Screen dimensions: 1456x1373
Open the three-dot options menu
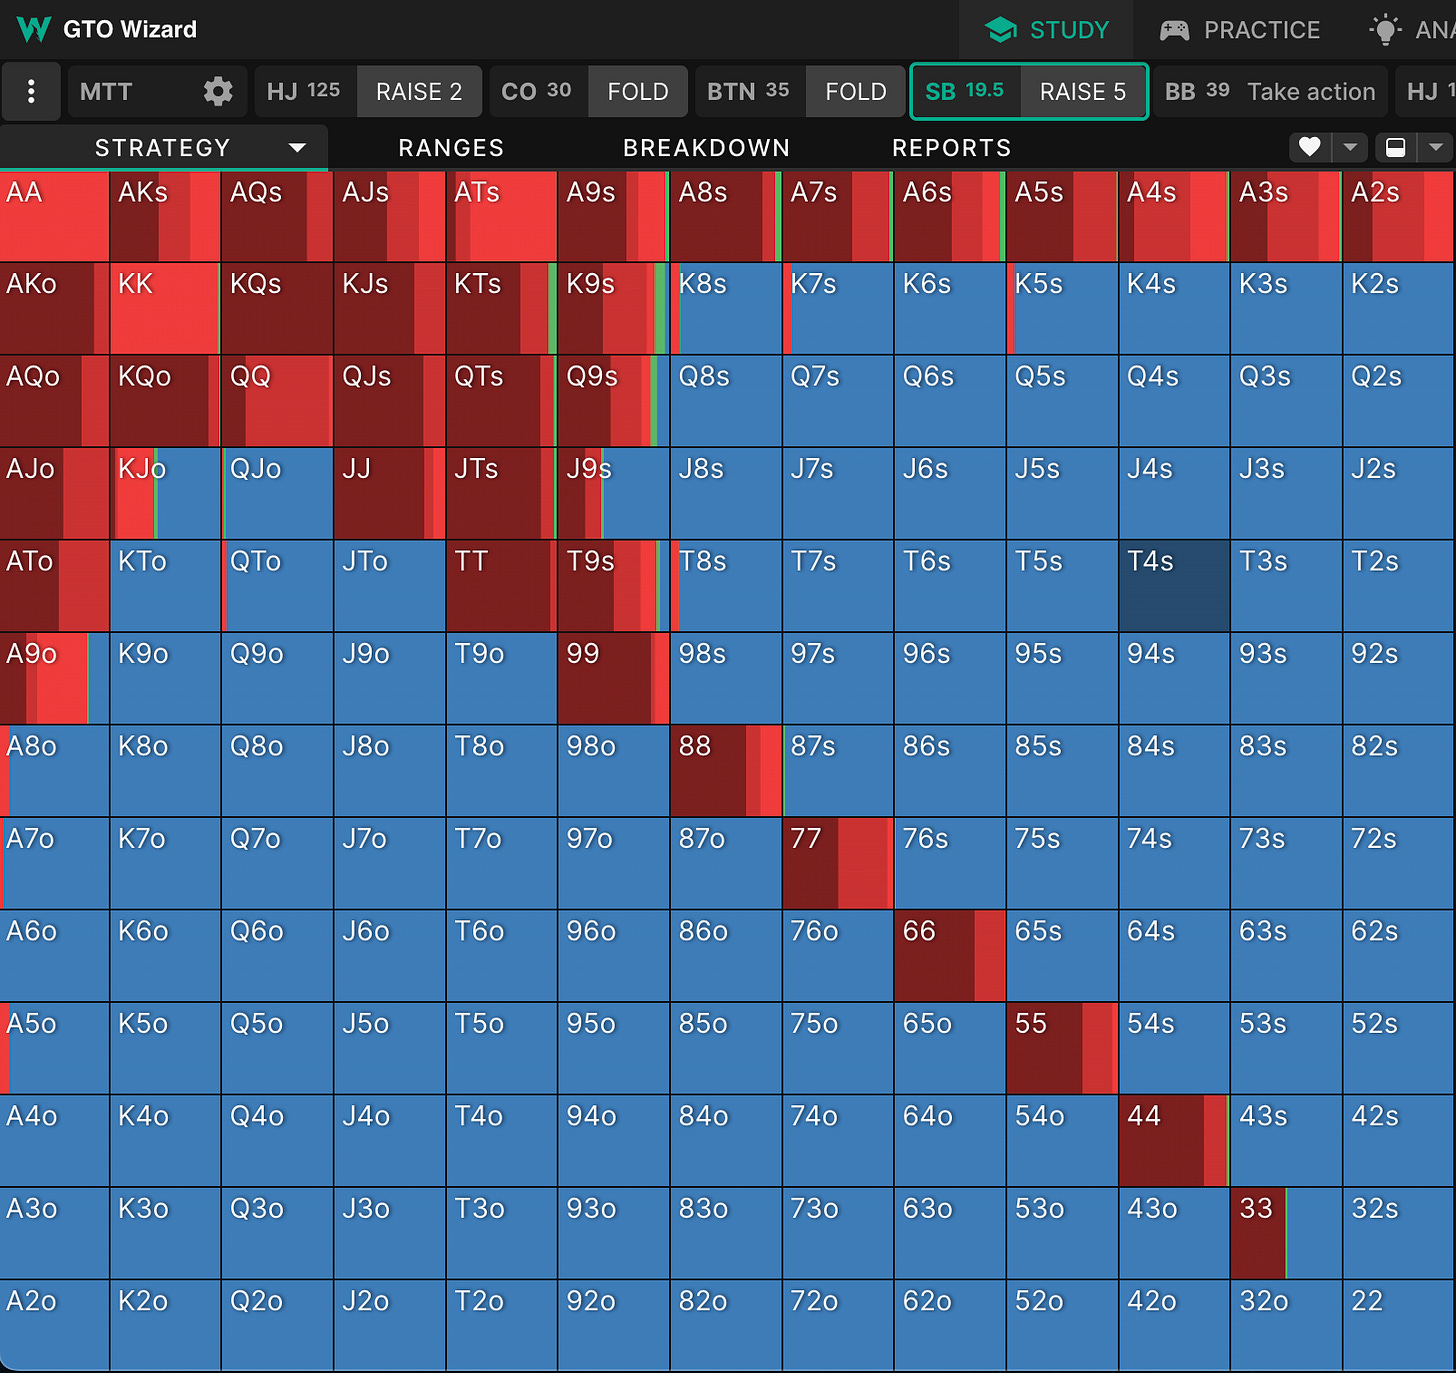(31, 92)
